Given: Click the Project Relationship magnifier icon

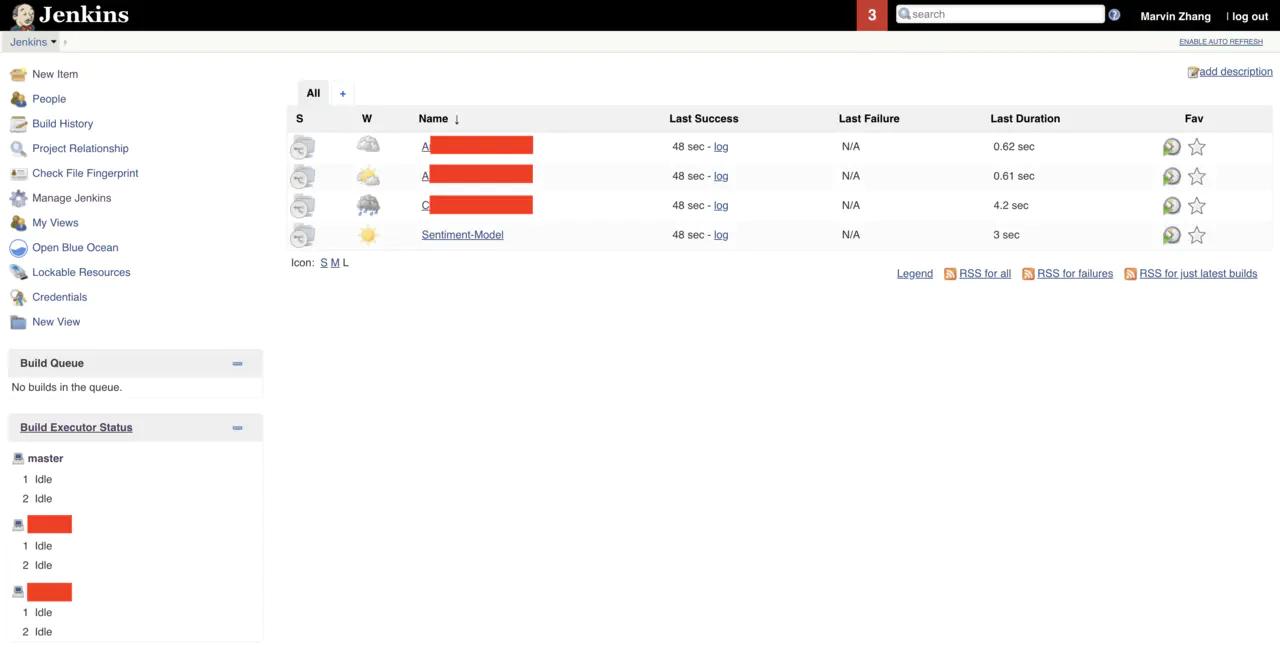Looking at the screenshot, I should pos(18,149).
